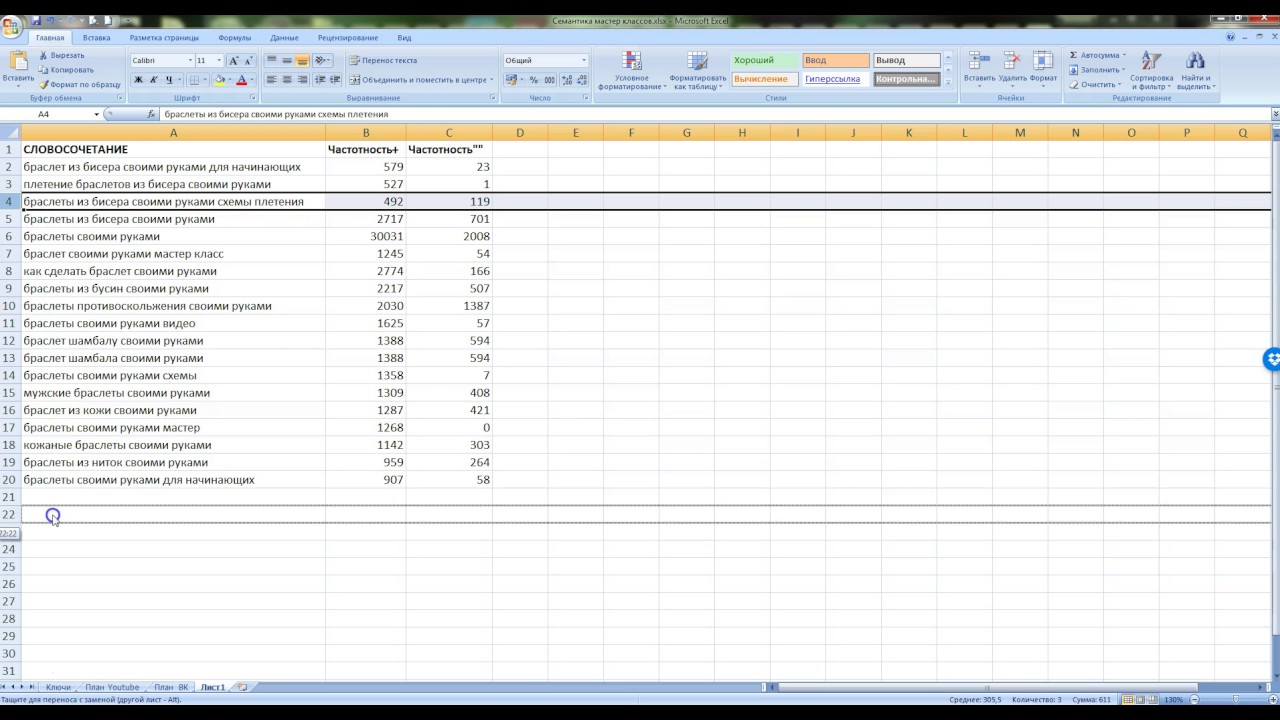Cut the selection with Вырезать

pos(61,55)
